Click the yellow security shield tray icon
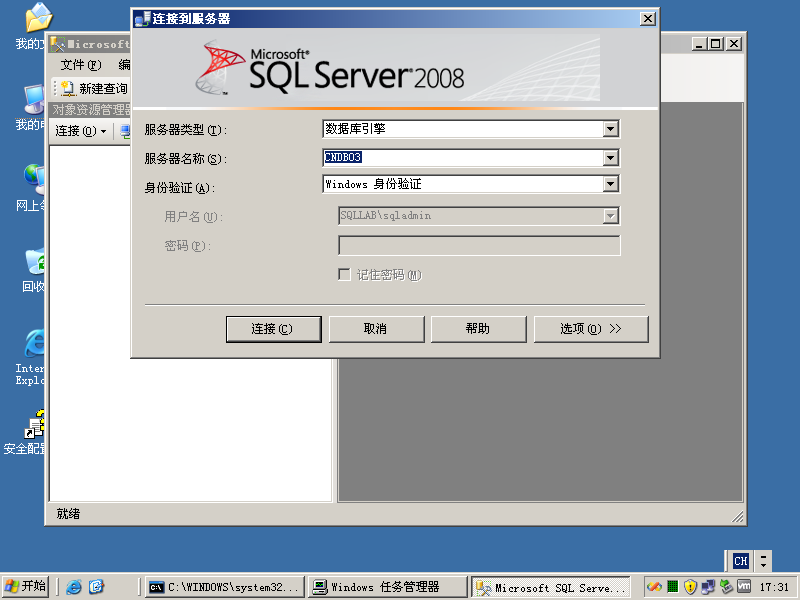 [690, 587]
